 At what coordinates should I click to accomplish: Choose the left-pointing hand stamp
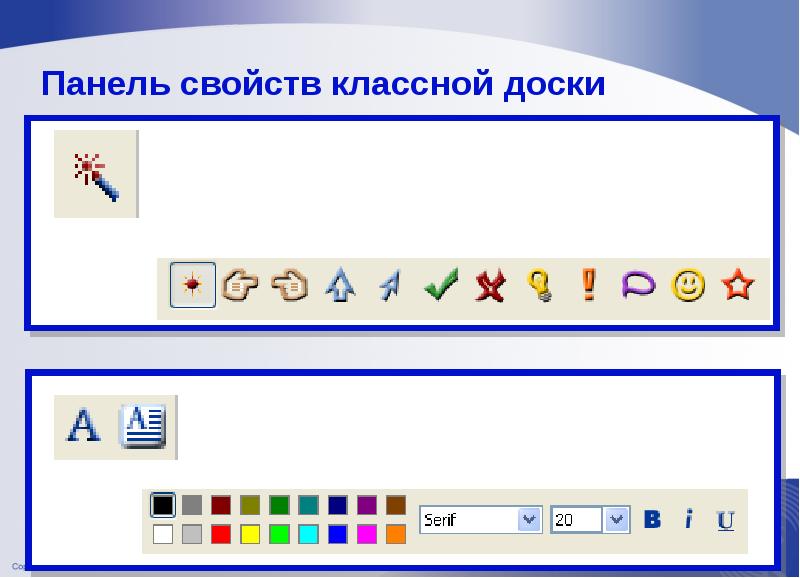coord(290,286)
